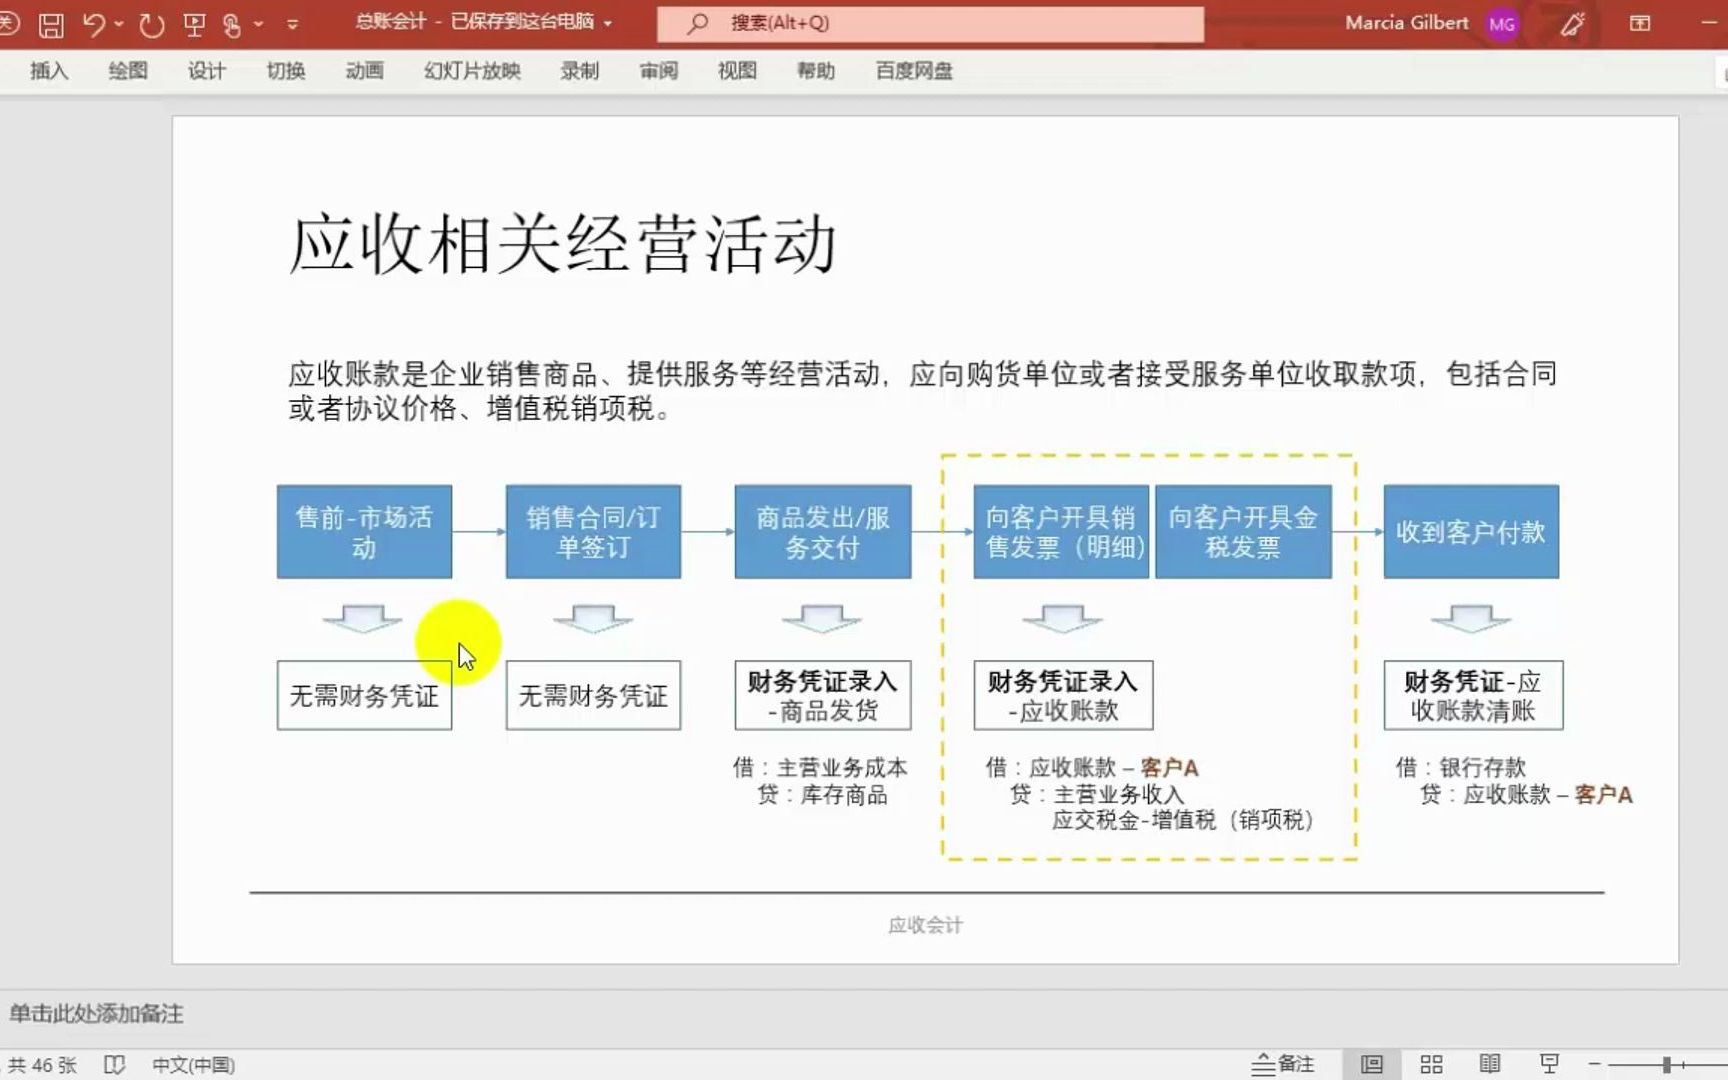Open the 插入 ribbon tab
This screenshot has height=1080, width=1728.
tap(49, 71)
